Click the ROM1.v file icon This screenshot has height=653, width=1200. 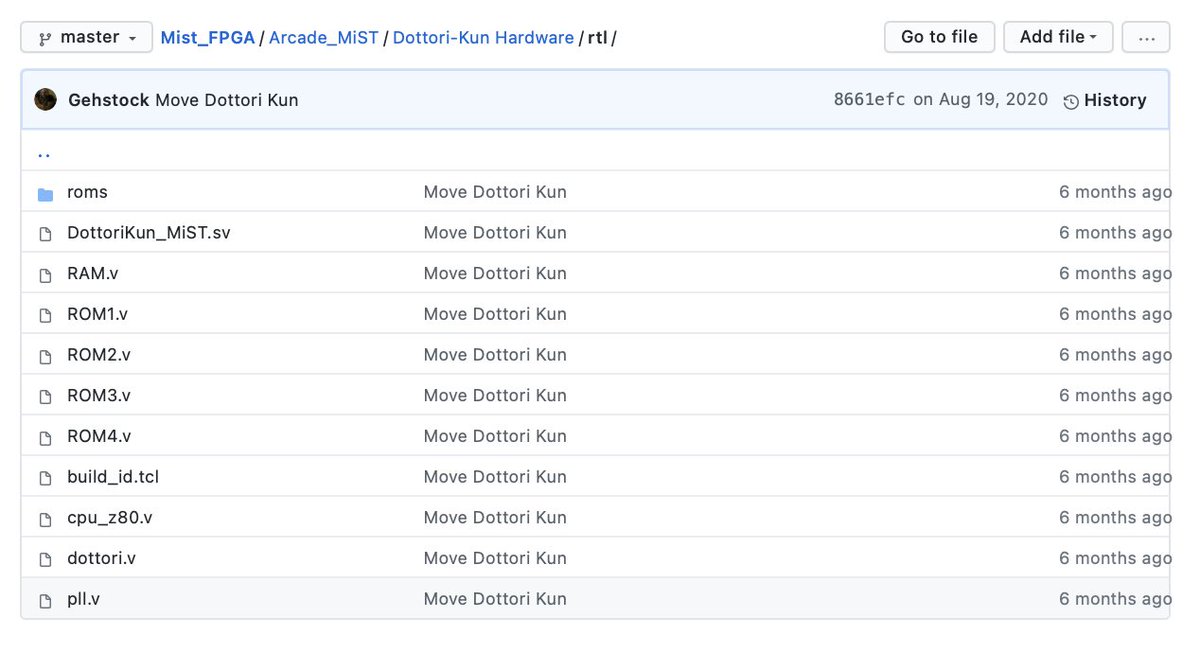[x=45, y=315]
